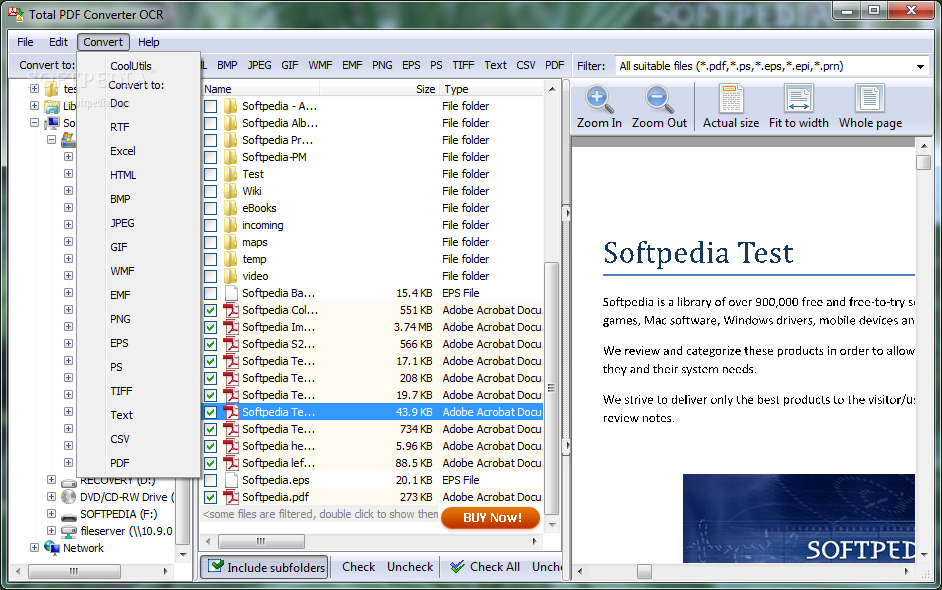Click the folder icon for Wiki
Screen dimensions: 942x590
pyautogui.click(x=231, y=191)
